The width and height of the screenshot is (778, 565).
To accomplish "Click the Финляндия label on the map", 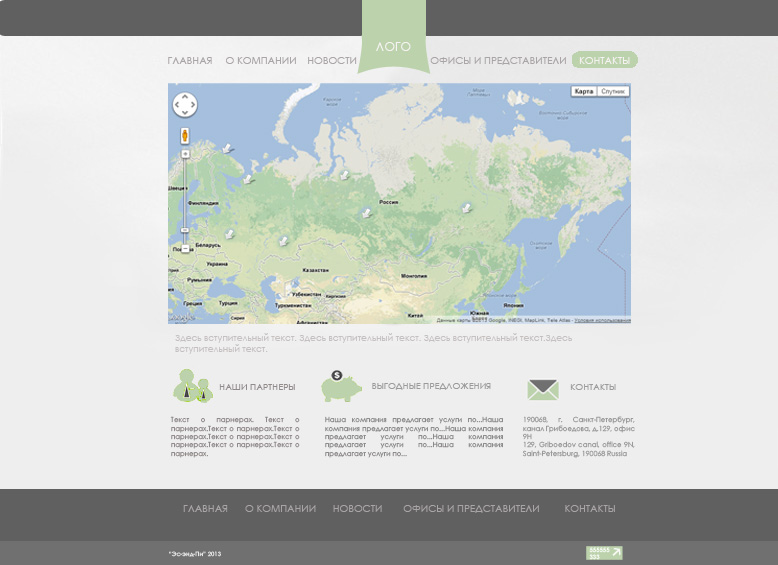I will (203, 203).
